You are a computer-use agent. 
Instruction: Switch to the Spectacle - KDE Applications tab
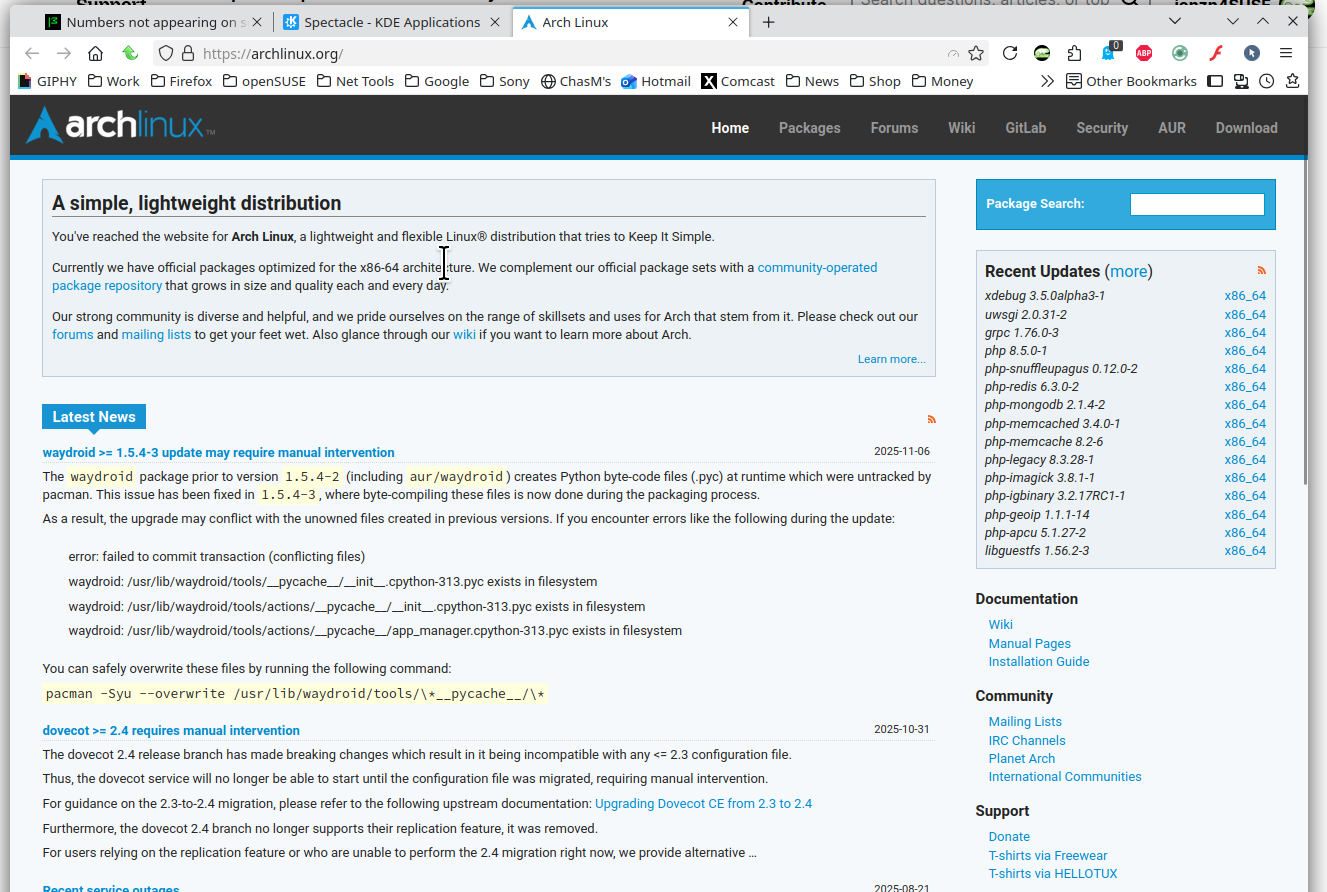pyautogui.click(x=380, y=22)
